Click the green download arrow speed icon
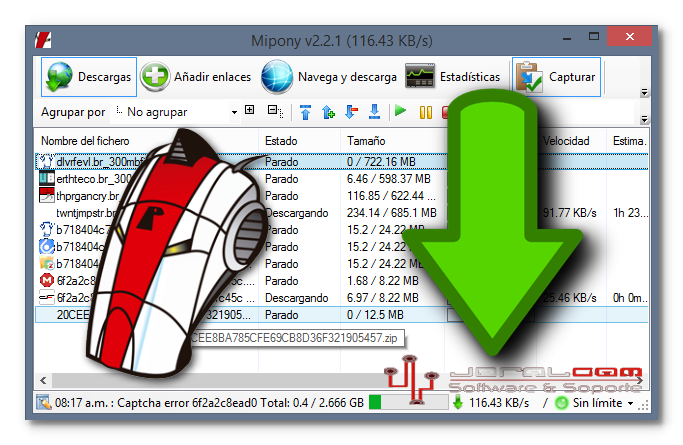The width and height of the screenshot is (683, 445). [x=457, y=402]
